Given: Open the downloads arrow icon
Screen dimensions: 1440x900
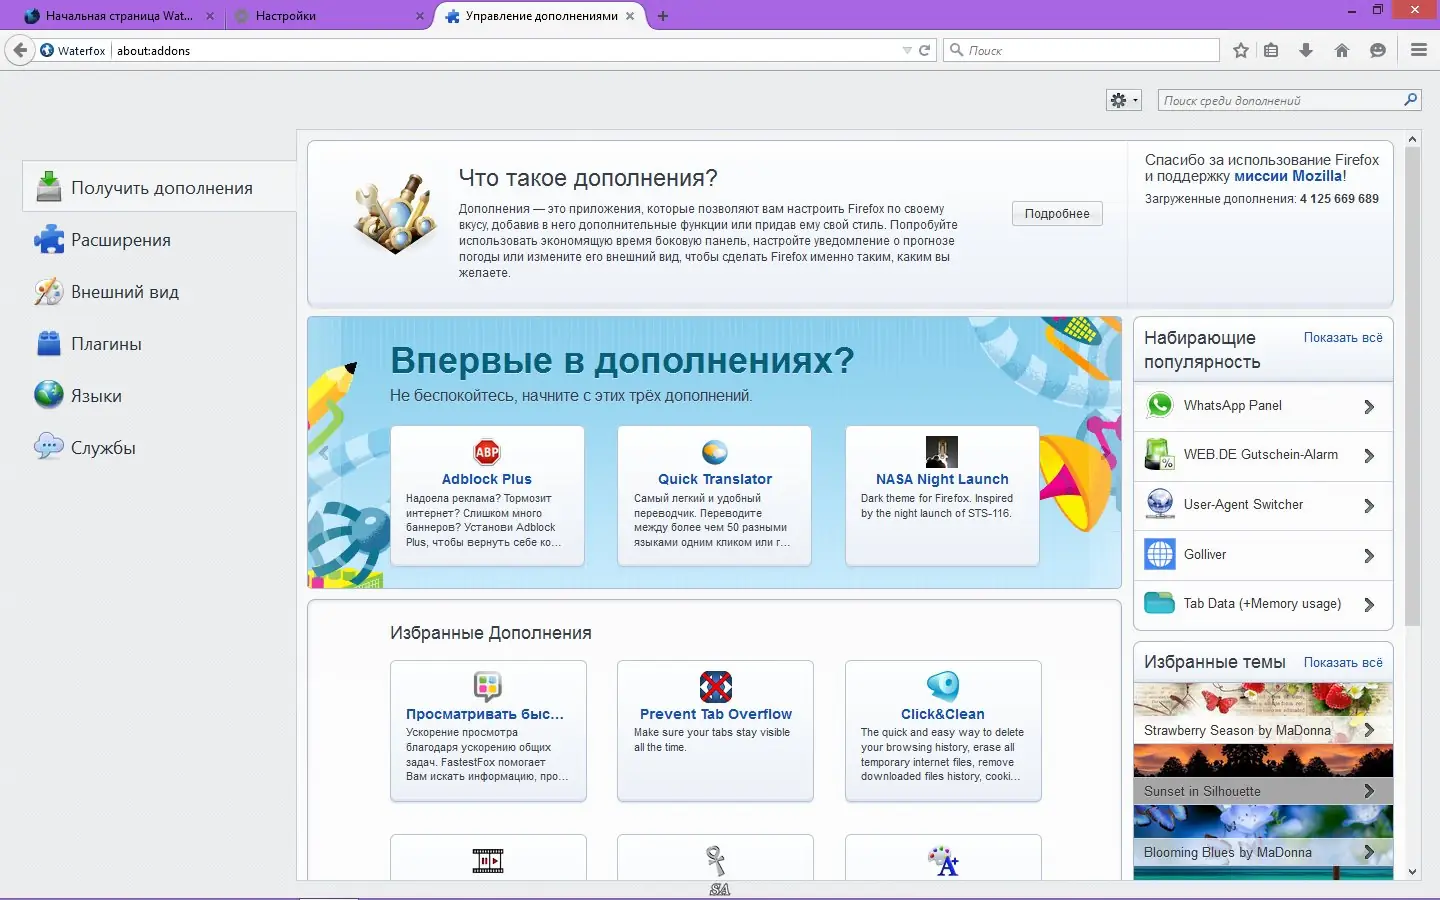Looking at the screenshot, I should click(x=1306, y=50).
